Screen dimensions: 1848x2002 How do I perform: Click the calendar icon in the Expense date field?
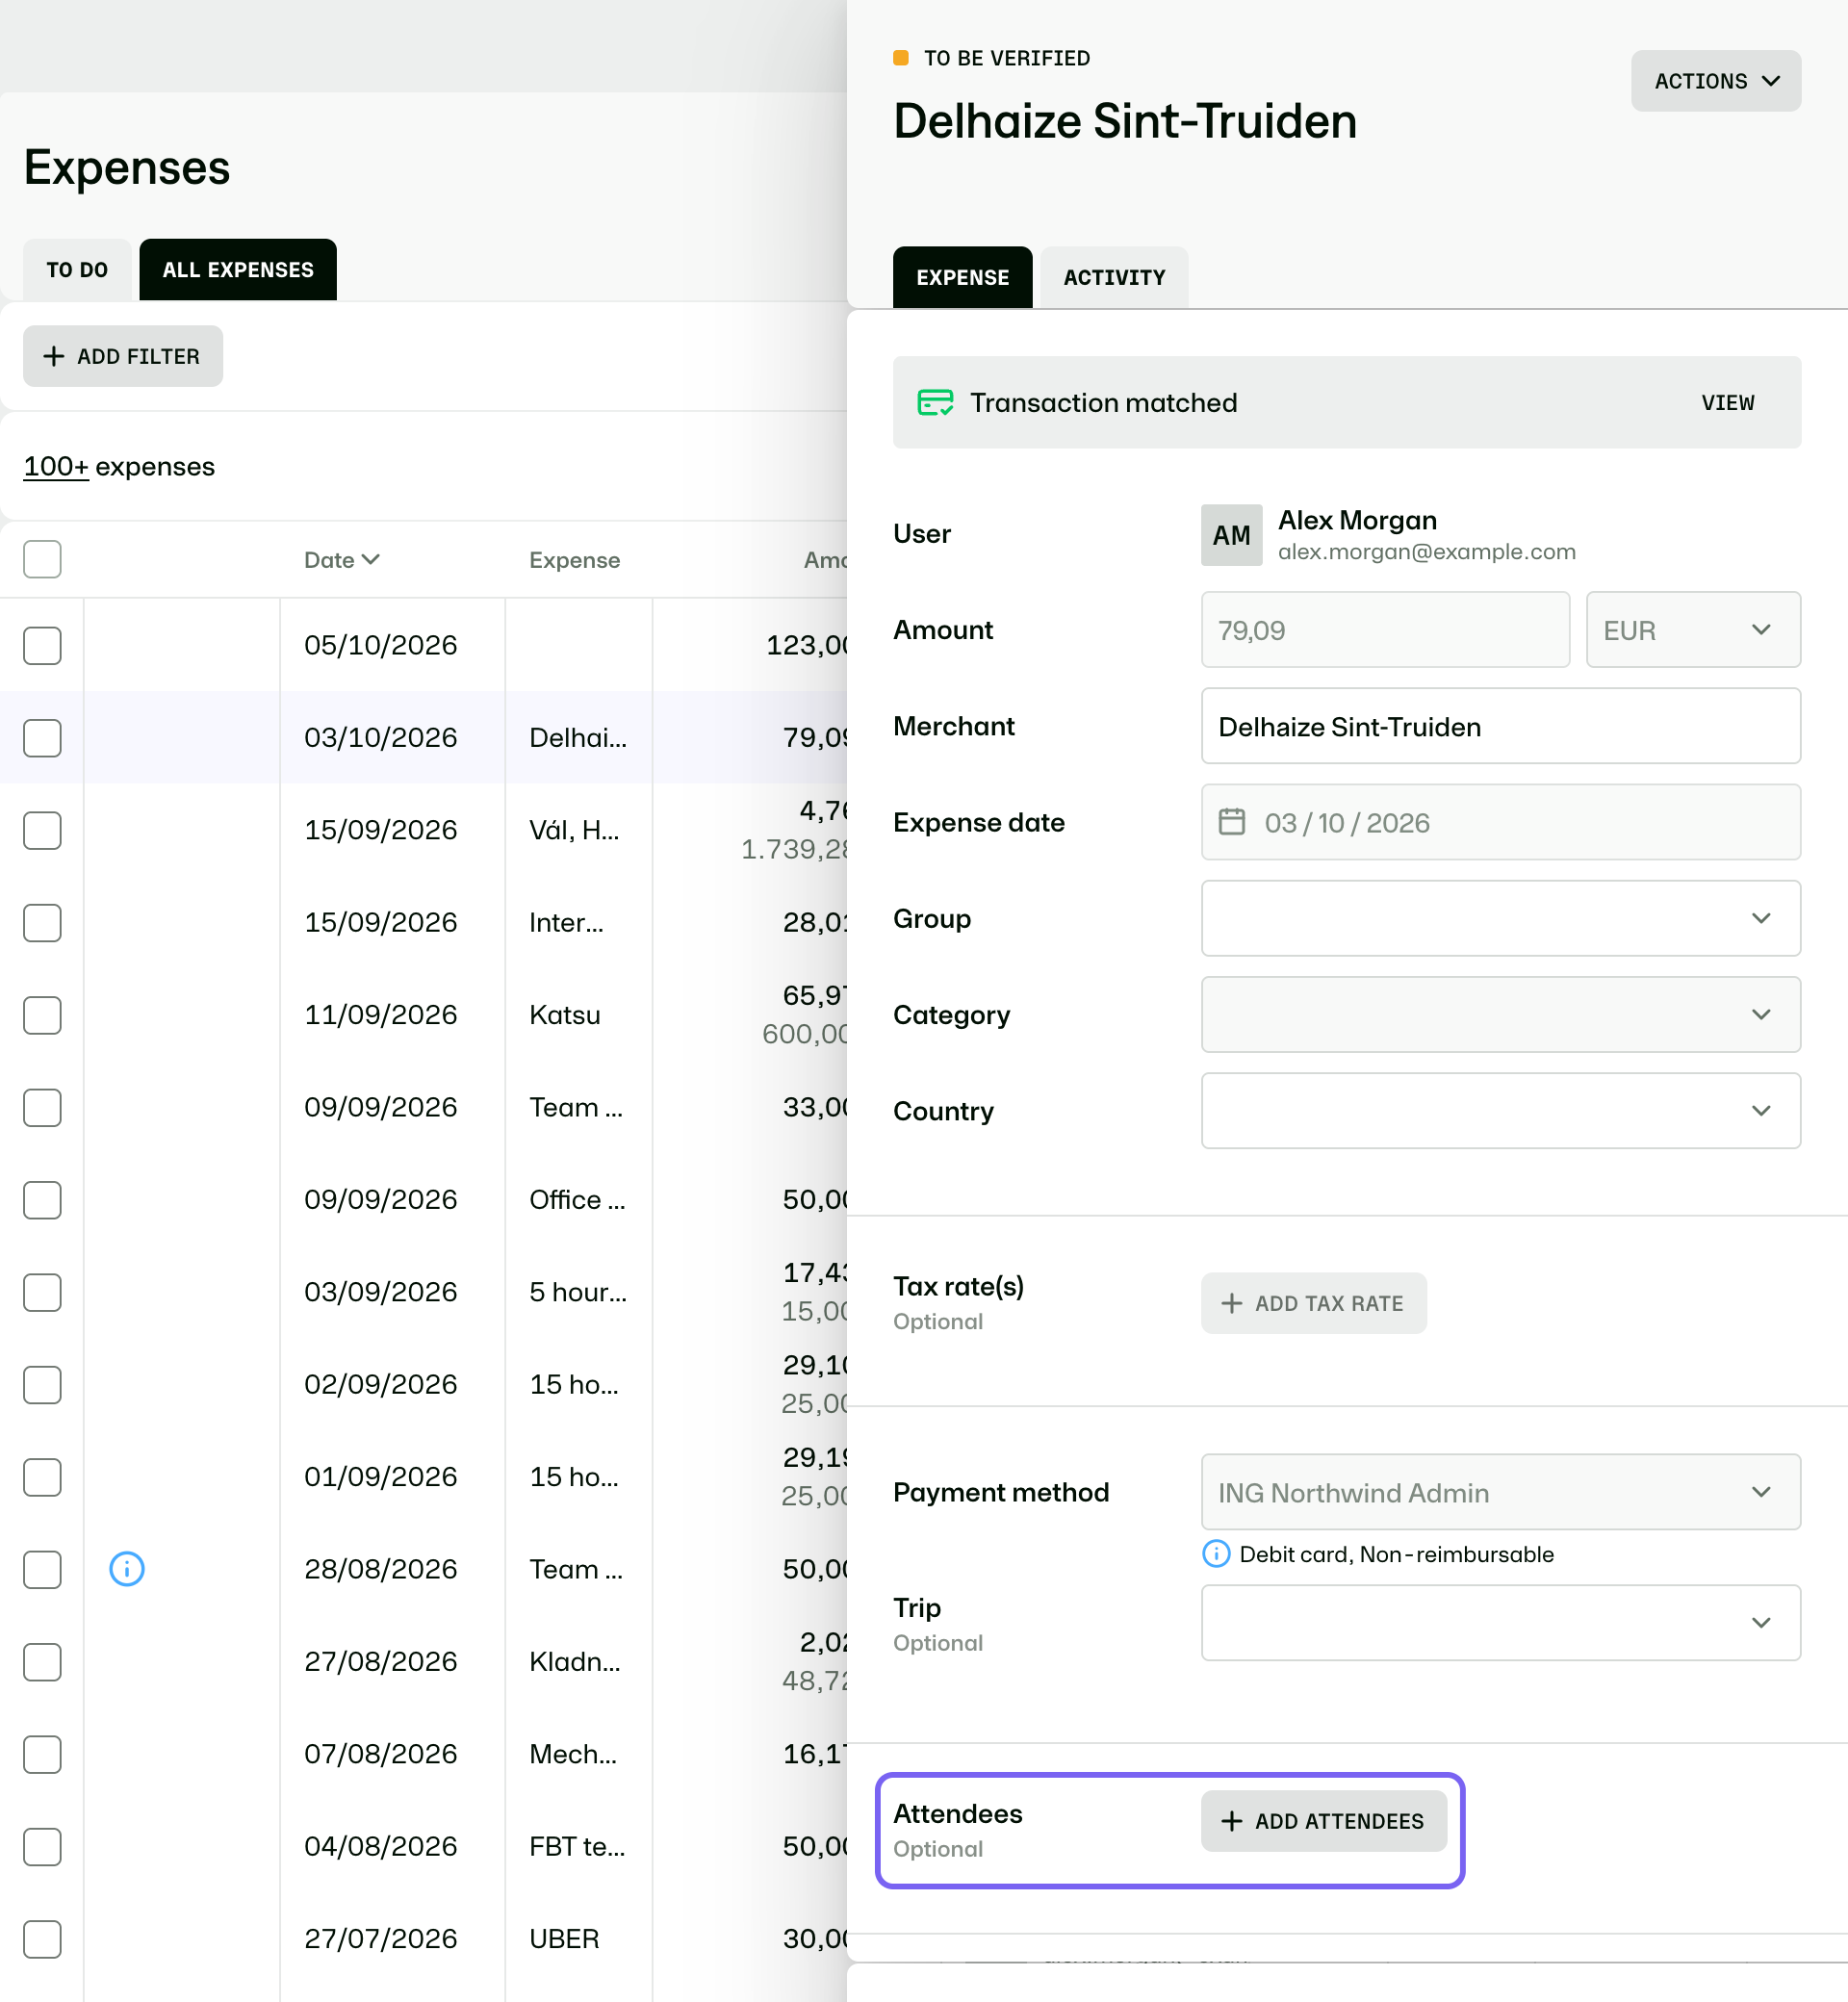click(x=1231, y=822)
